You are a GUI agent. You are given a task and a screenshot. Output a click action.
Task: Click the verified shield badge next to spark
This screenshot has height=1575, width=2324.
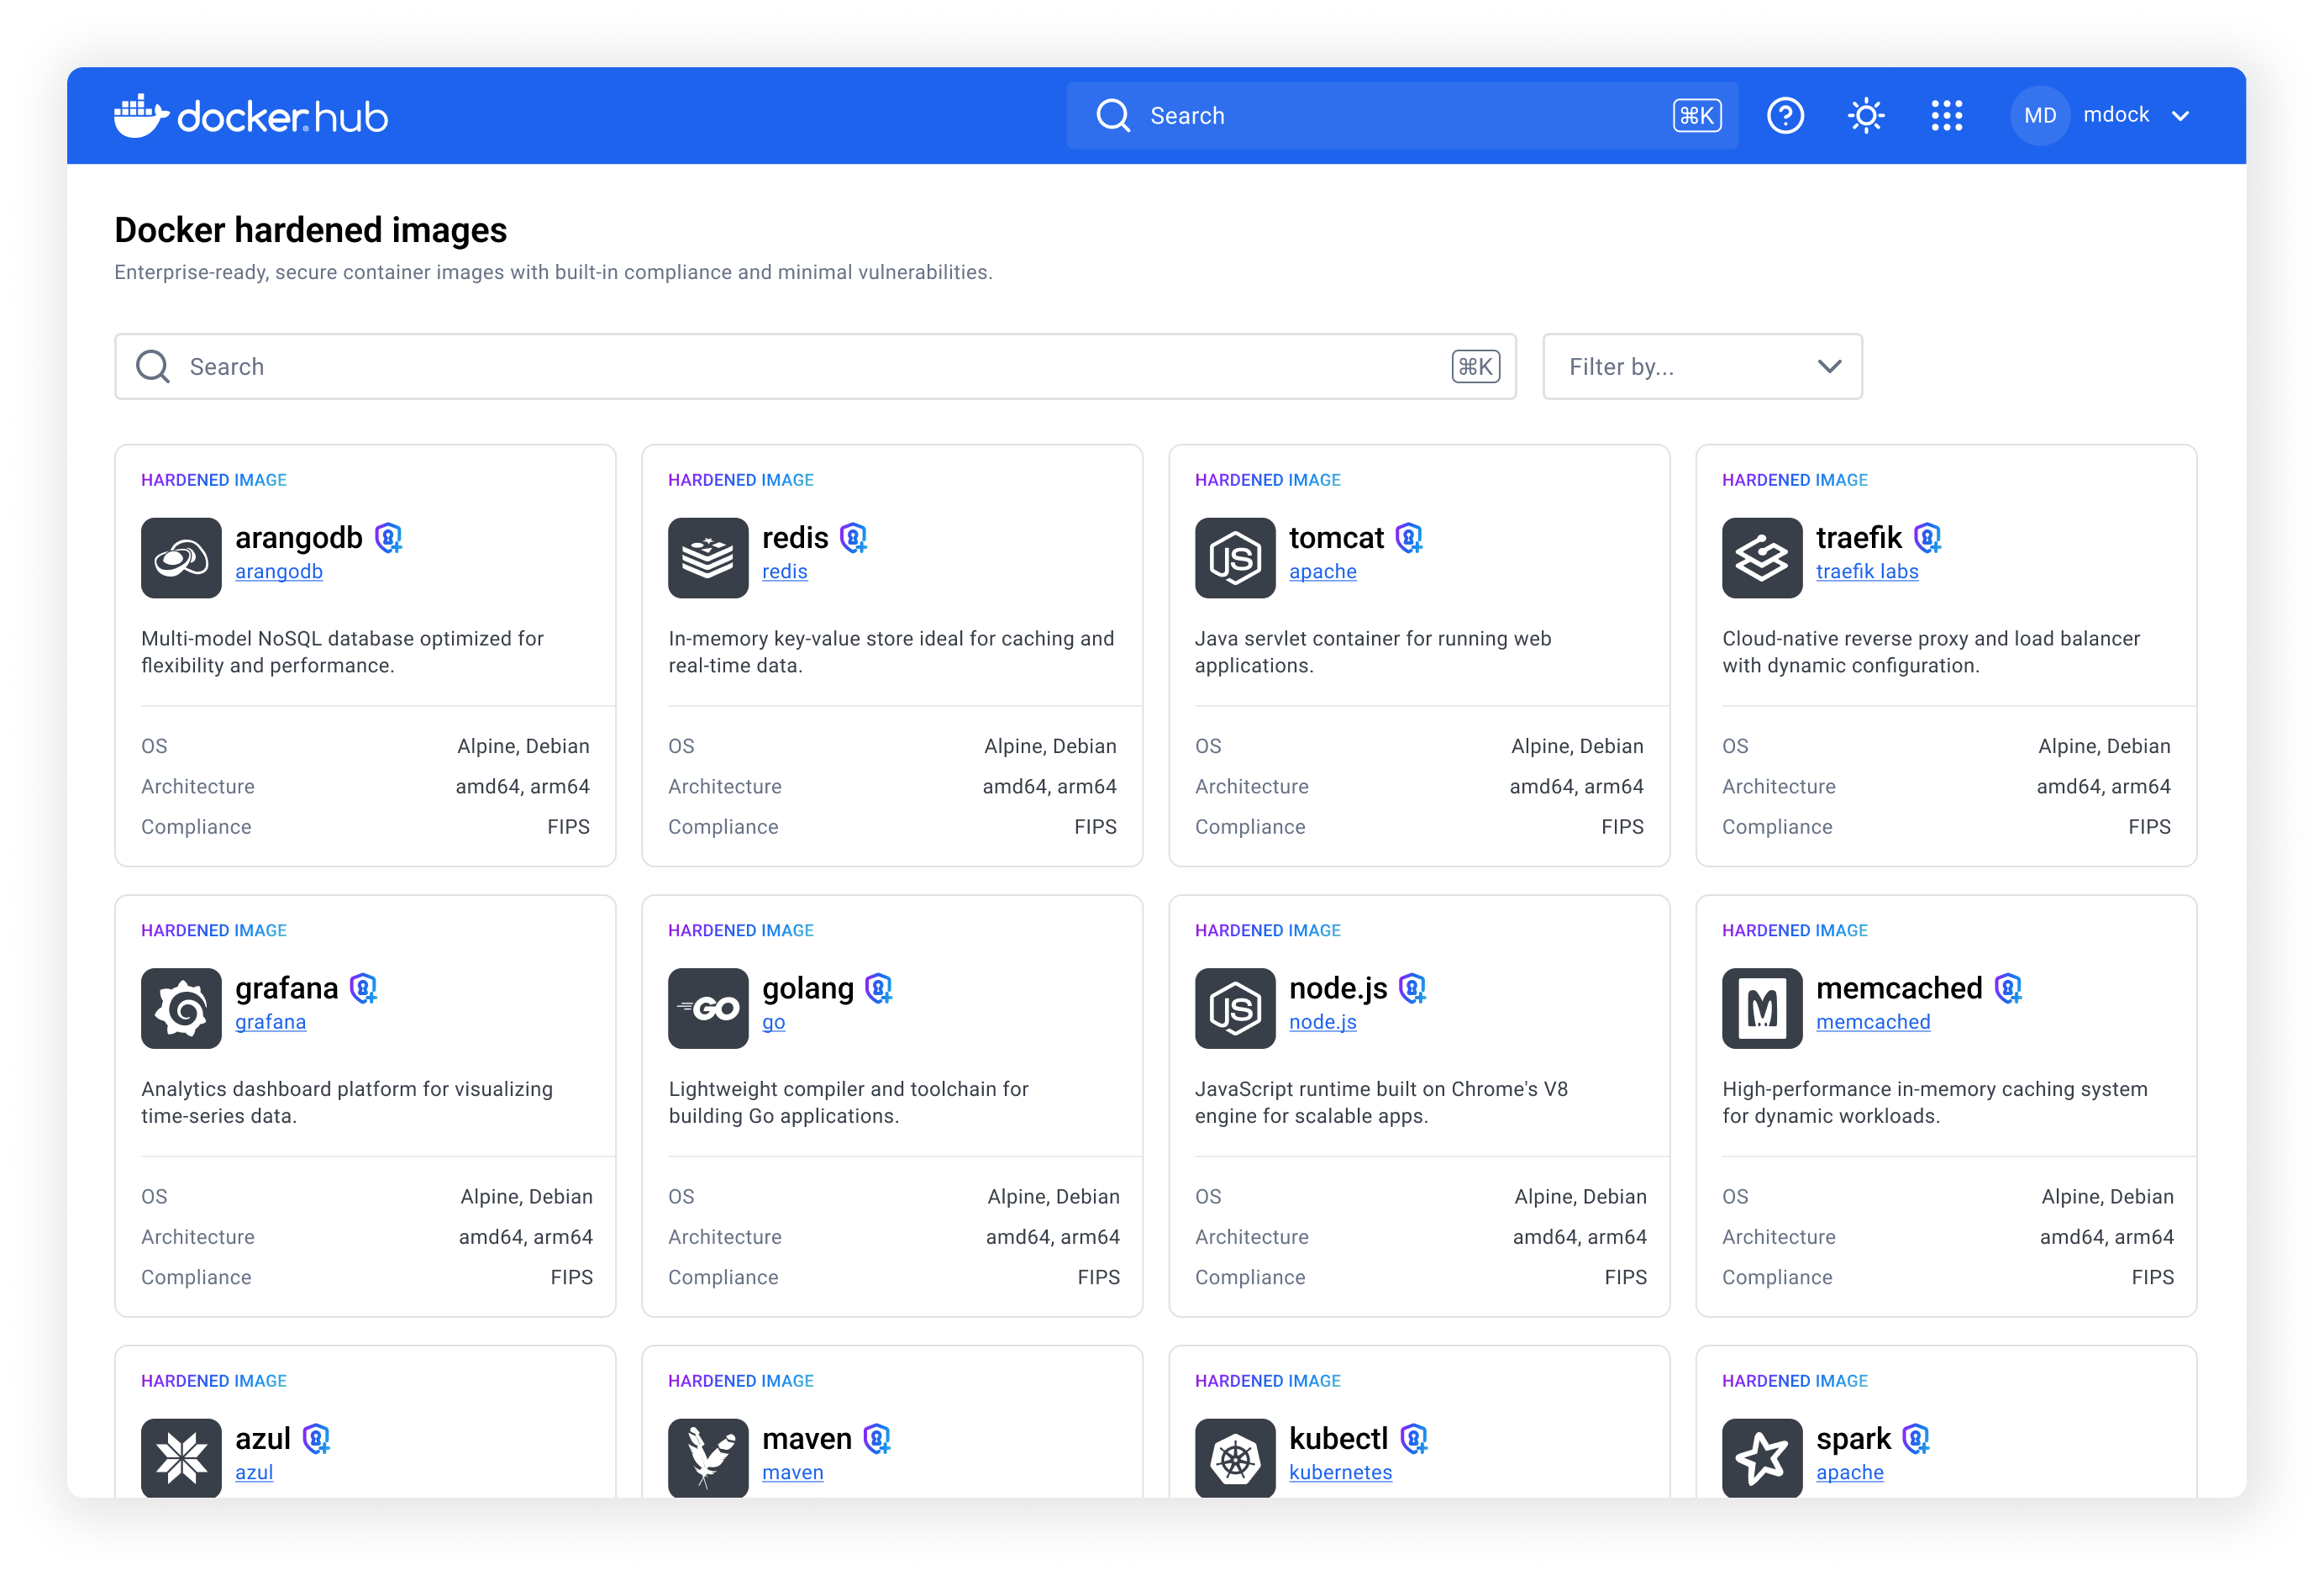pos(1916,1439)
